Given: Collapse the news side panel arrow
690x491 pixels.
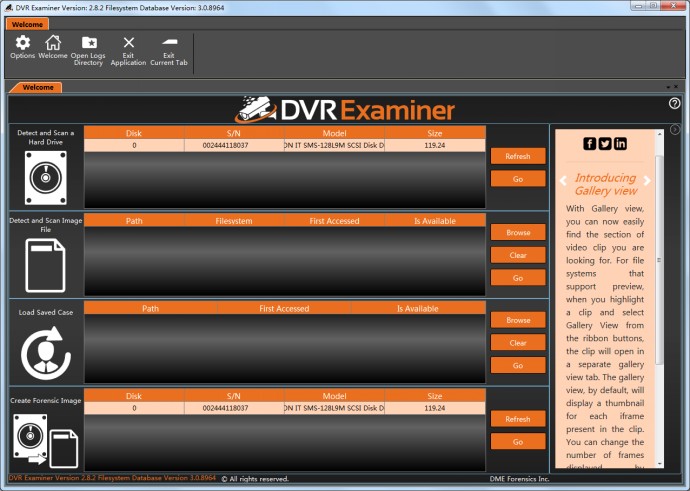Looking at the screenshot, I should 675,129.
